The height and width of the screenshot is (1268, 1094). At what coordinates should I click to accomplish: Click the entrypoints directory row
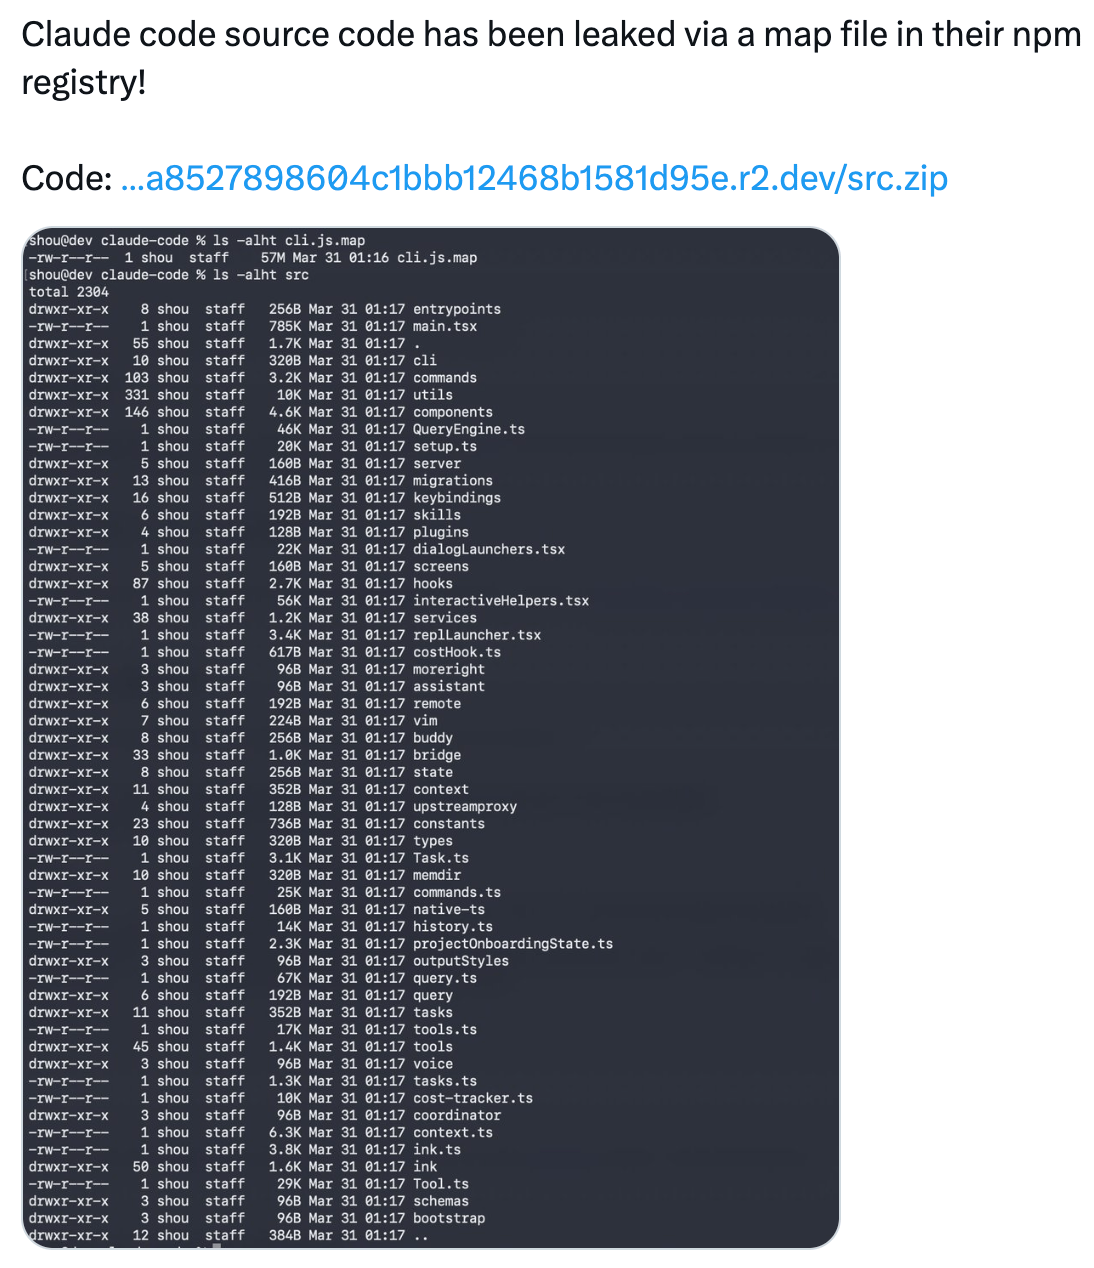(x=456, y=309)
